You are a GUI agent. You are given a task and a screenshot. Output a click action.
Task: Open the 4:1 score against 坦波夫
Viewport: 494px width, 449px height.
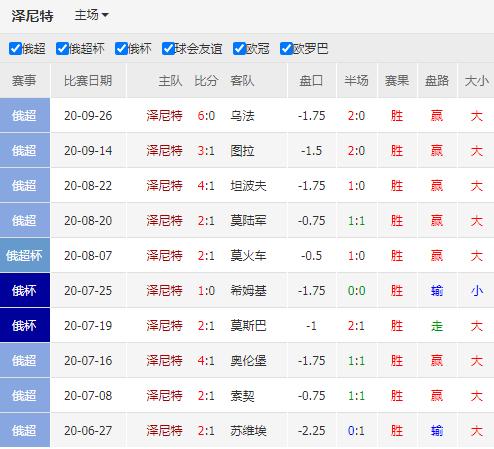[206, 186]
